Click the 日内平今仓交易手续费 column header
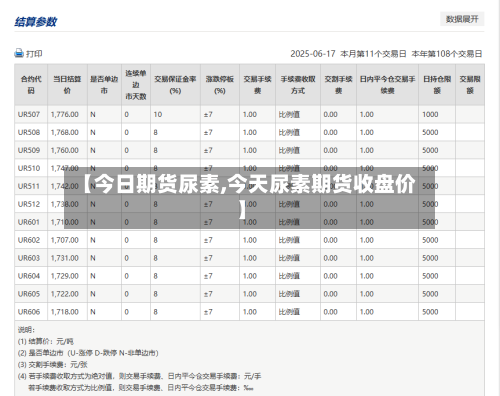Viewport: 500px width, 396px height. pos(387,85)
